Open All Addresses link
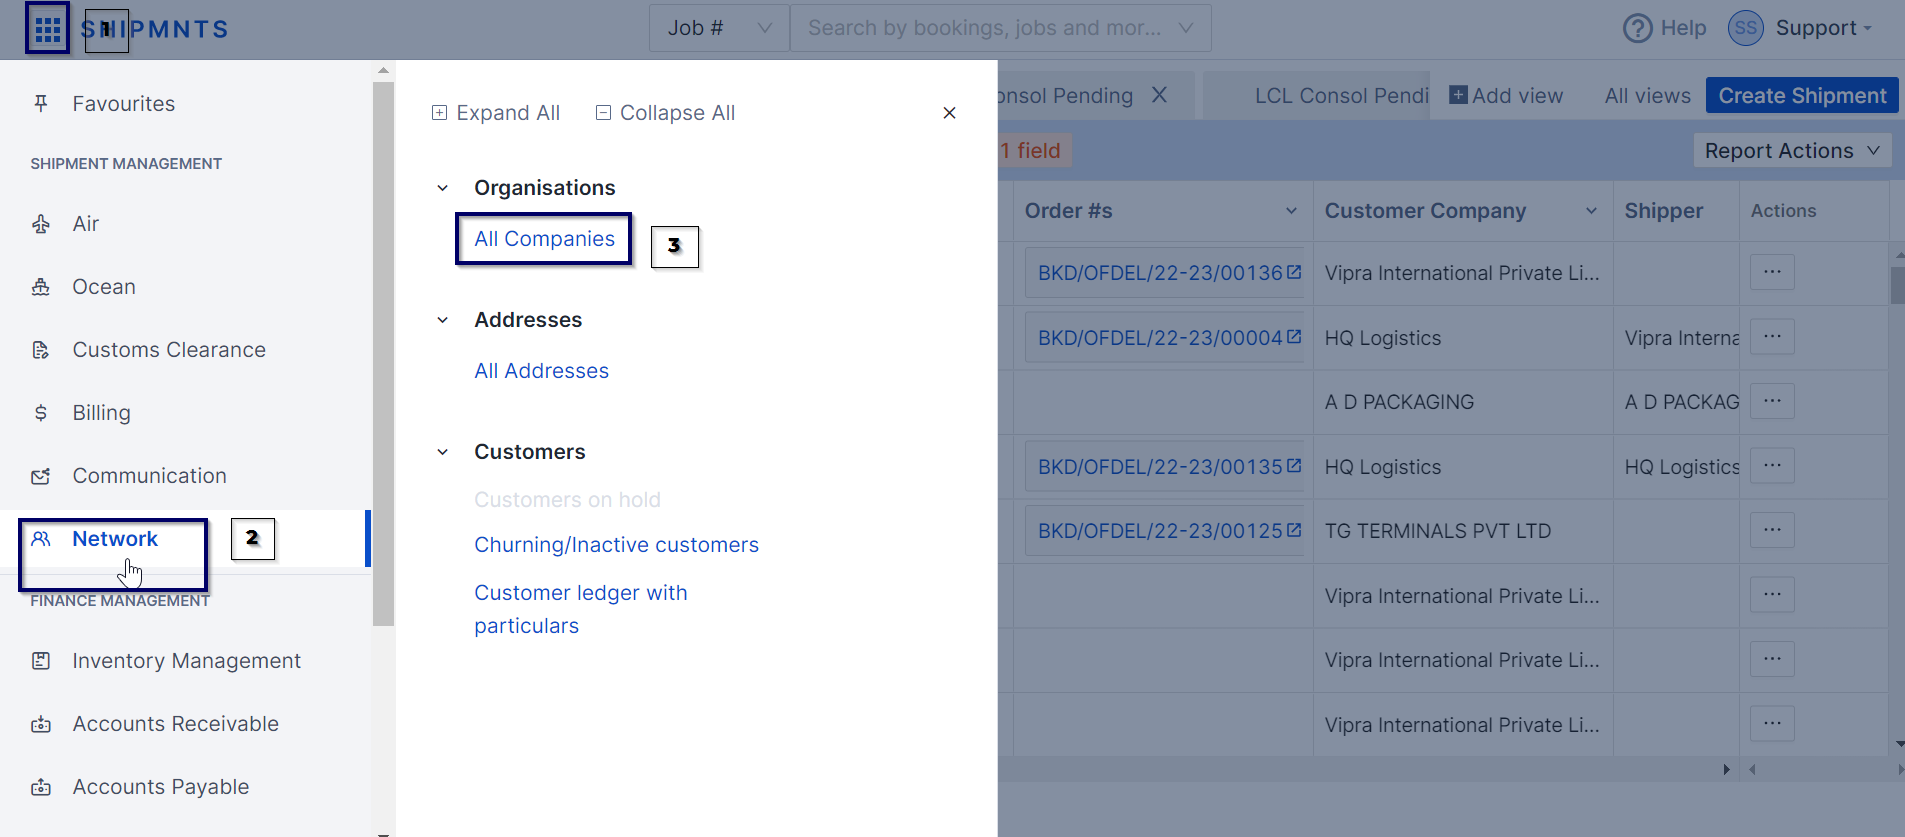This screenshot has height=837, width=1905. [x=541, y=371]
